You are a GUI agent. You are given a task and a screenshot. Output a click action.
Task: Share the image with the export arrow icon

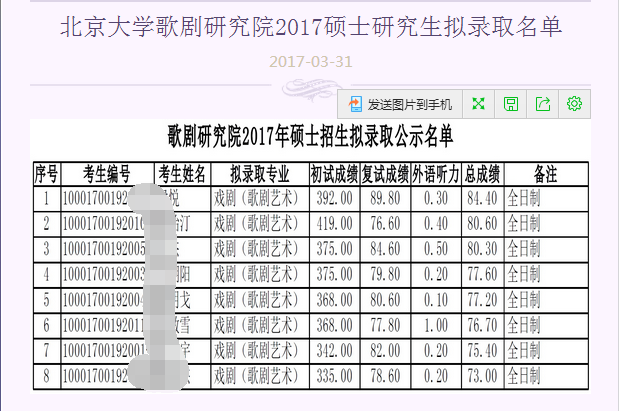[x=543, y=104]
